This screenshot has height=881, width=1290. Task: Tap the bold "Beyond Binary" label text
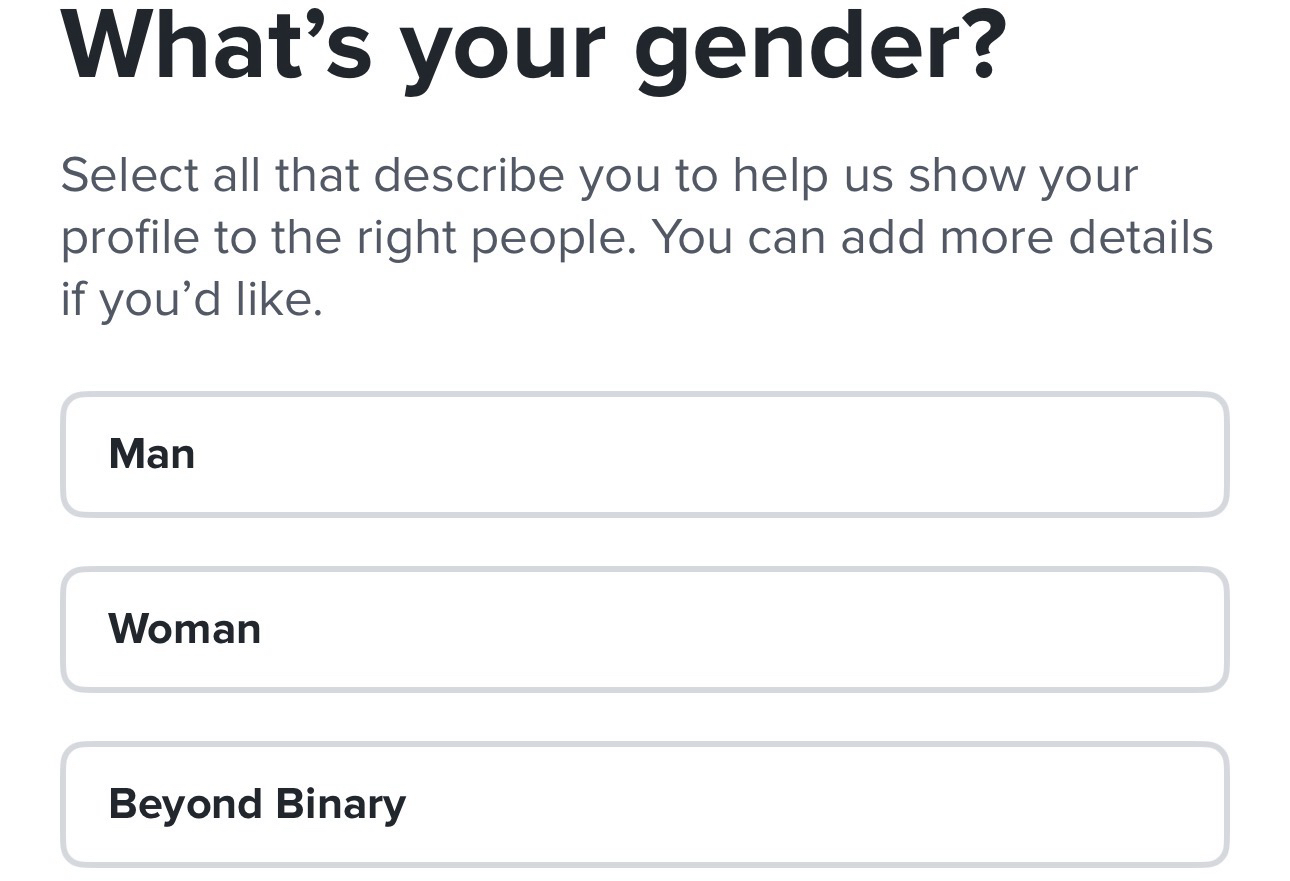[257, 805]
